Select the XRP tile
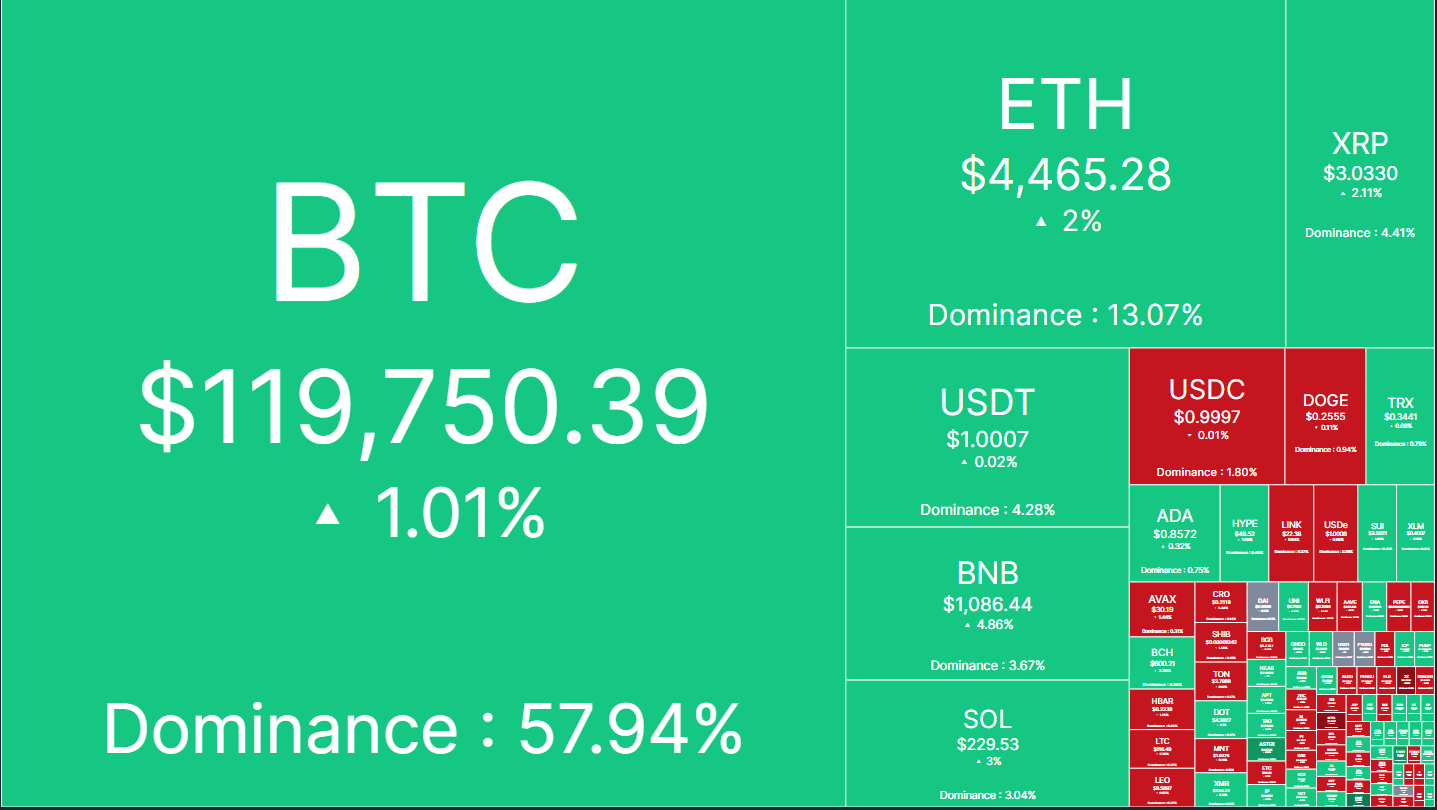The width and height of the screenshot is (1437, 810). [x=1360, y=174]
